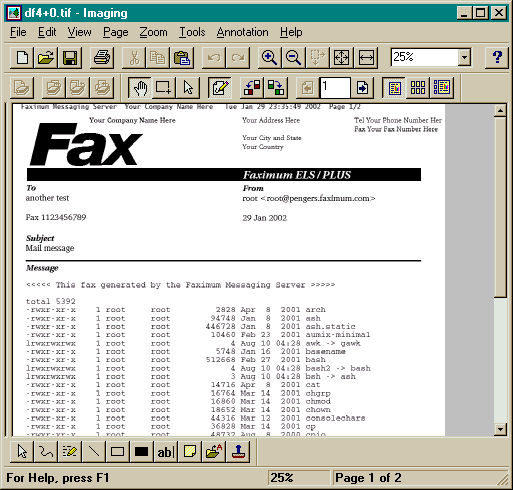The height and width of the screenshot is (490, 513).
Task: Zoom out with magnifier minus icon
Action: [x=293, y=58]
